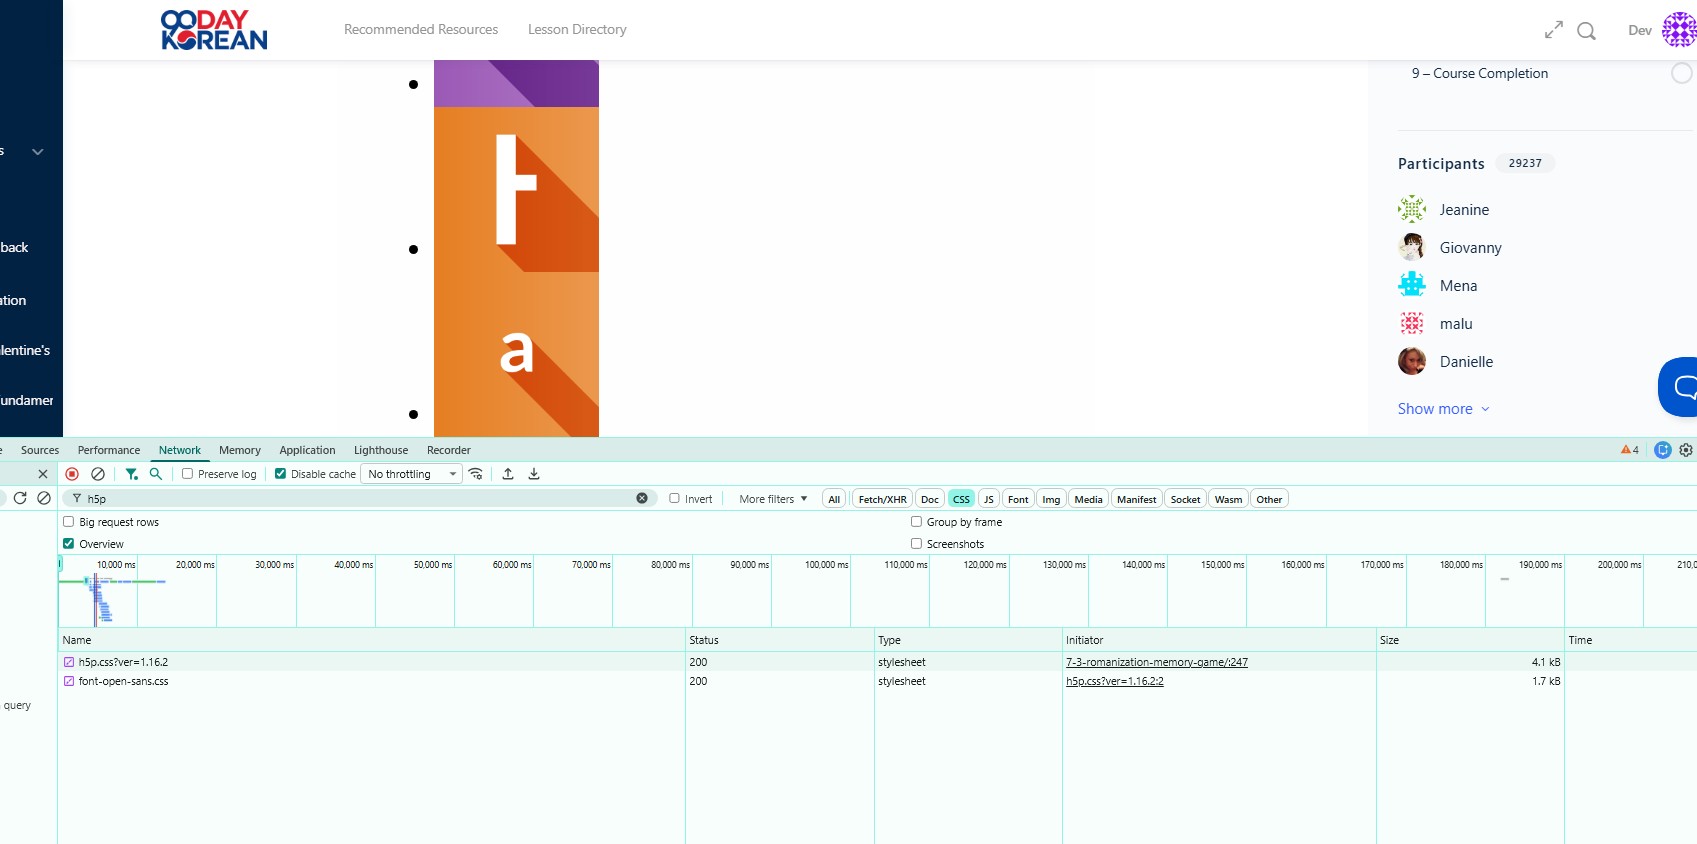Open network conditions wifi icon
This screenshot has width=1697, height=844.
(476, 474)
